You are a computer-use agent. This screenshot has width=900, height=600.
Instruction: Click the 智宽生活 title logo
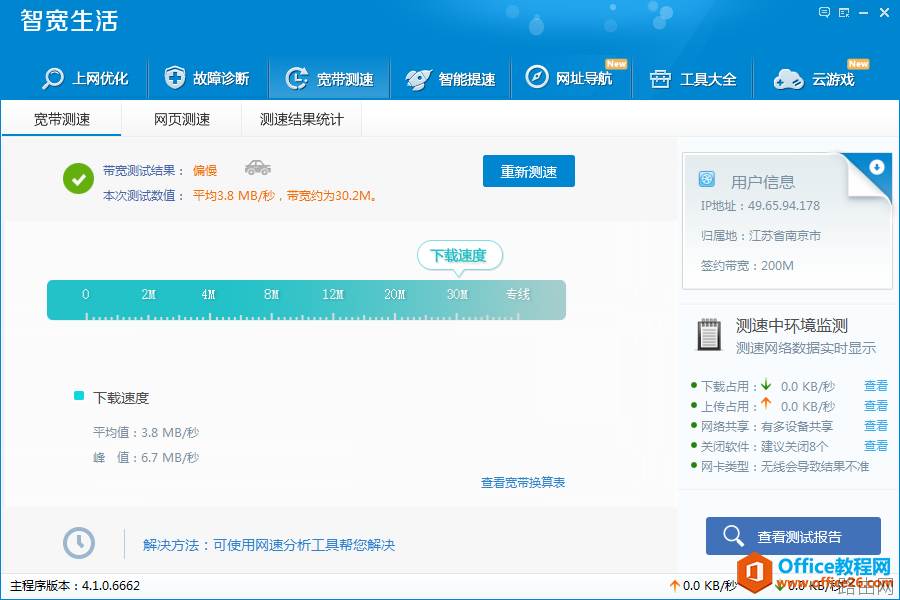click(69, 21)
